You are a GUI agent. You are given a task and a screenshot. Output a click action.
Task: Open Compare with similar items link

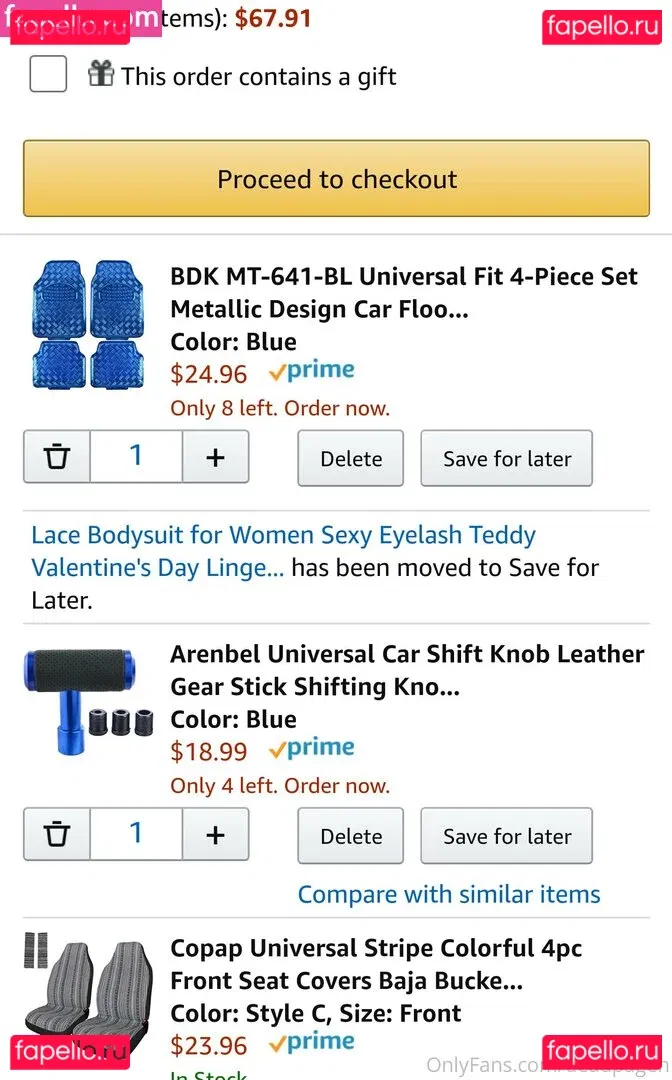(449, 894)
